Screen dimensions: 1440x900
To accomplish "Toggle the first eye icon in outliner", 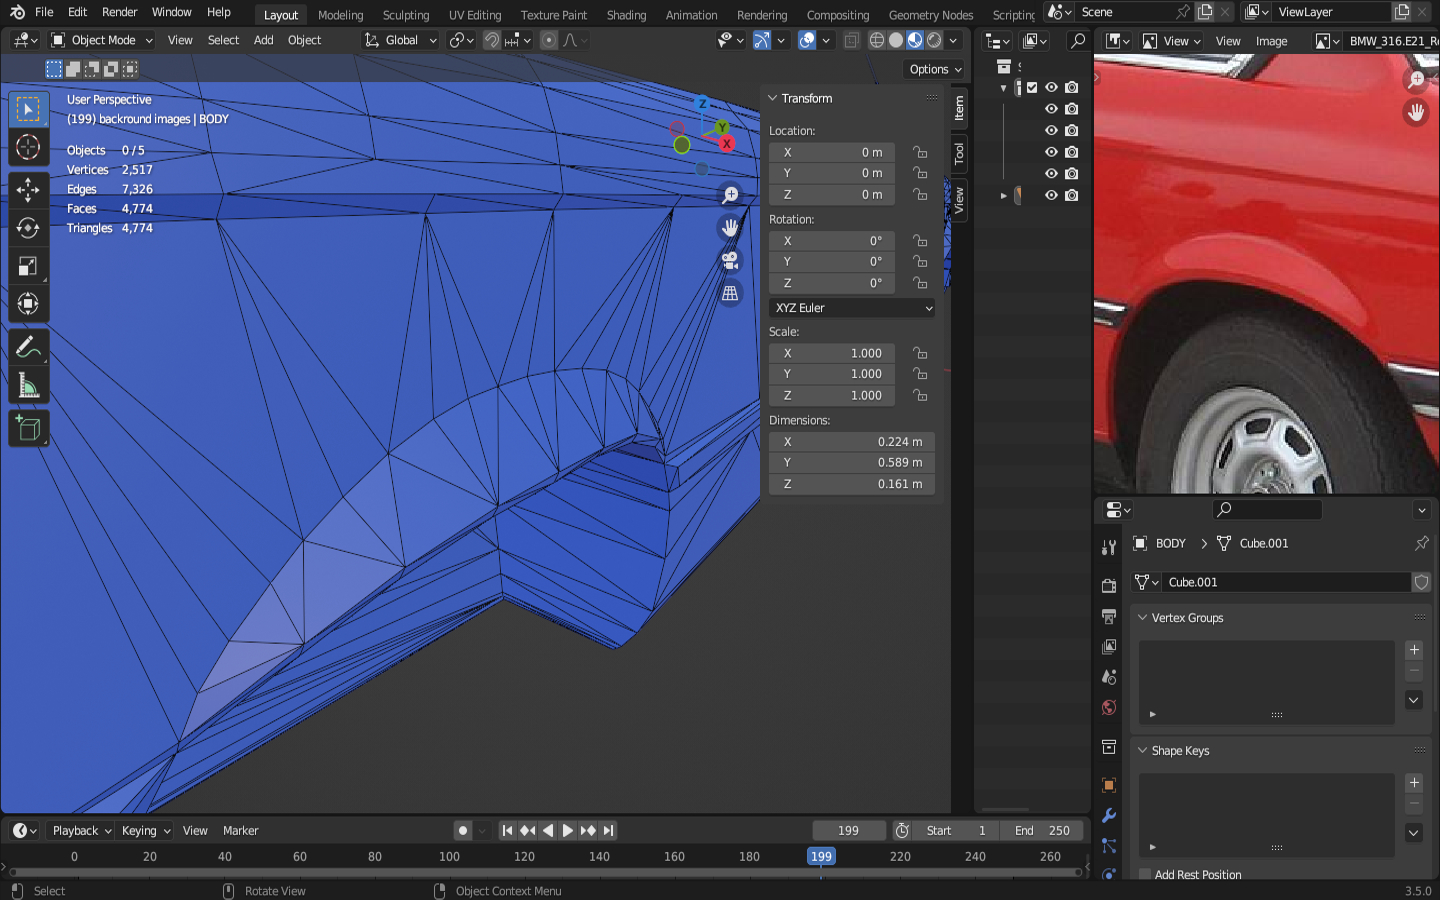I will [1051, 88].
